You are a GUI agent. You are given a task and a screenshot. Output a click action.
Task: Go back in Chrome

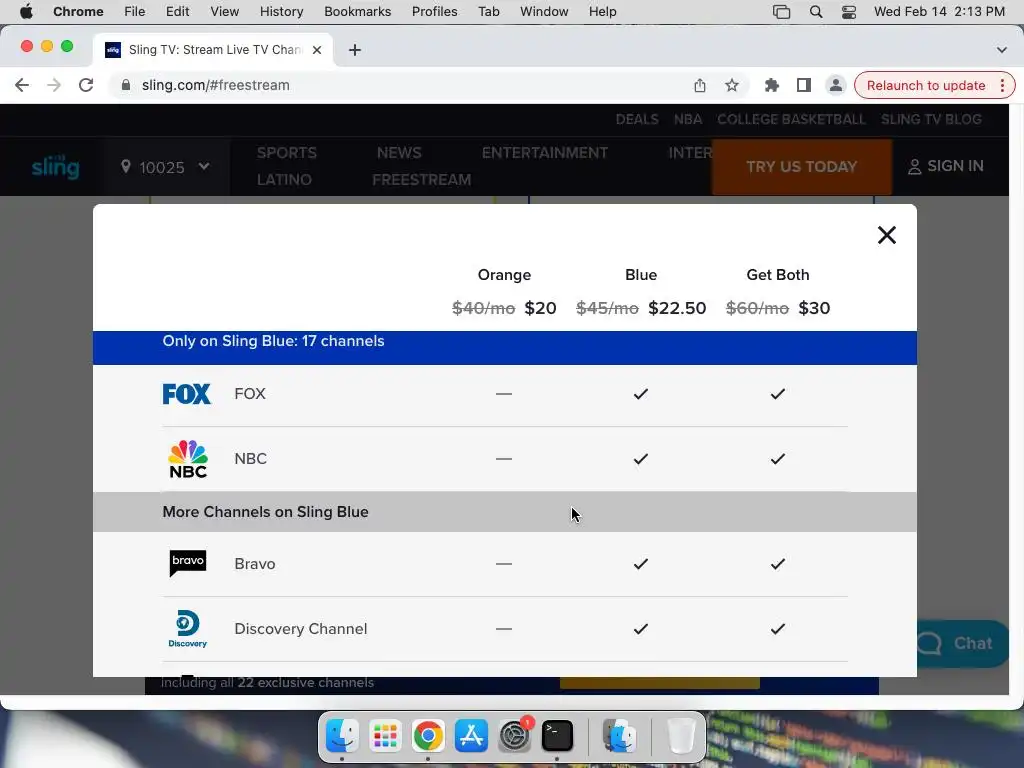[22, 86]
